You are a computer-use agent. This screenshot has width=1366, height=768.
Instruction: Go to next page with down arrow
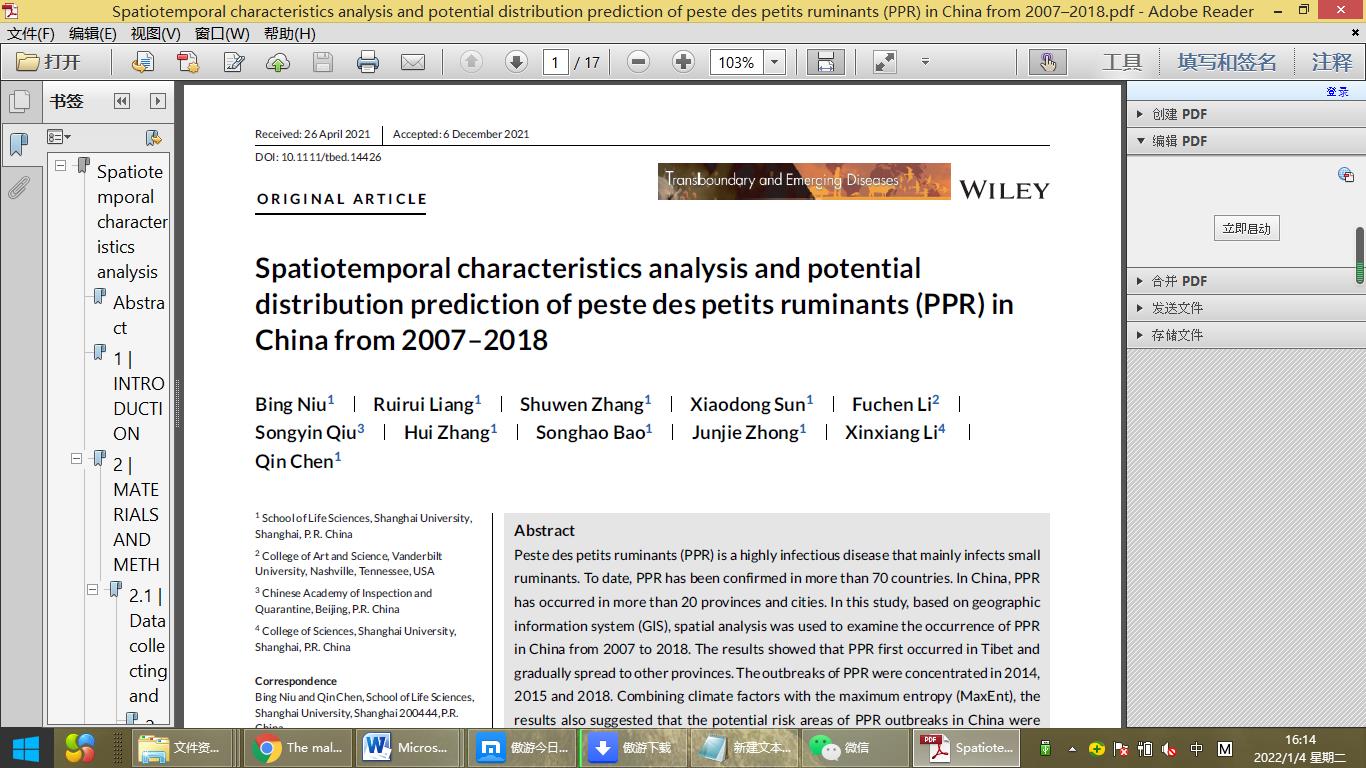click(516, 62)
